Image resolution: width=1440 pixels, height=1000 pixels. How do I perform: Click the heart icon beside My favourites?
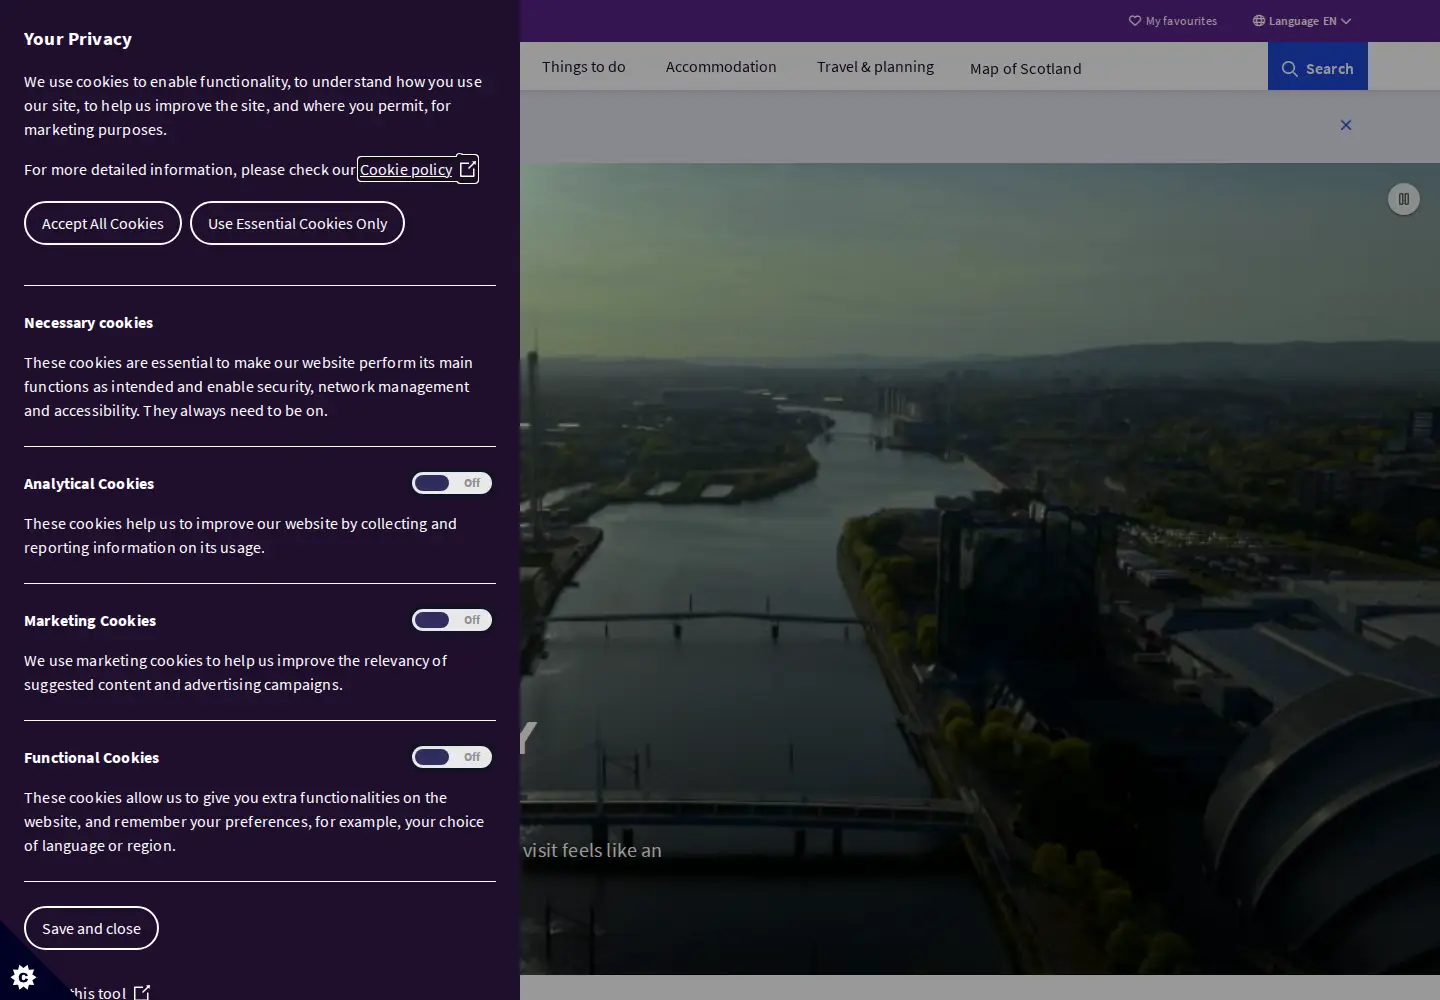1135,21
